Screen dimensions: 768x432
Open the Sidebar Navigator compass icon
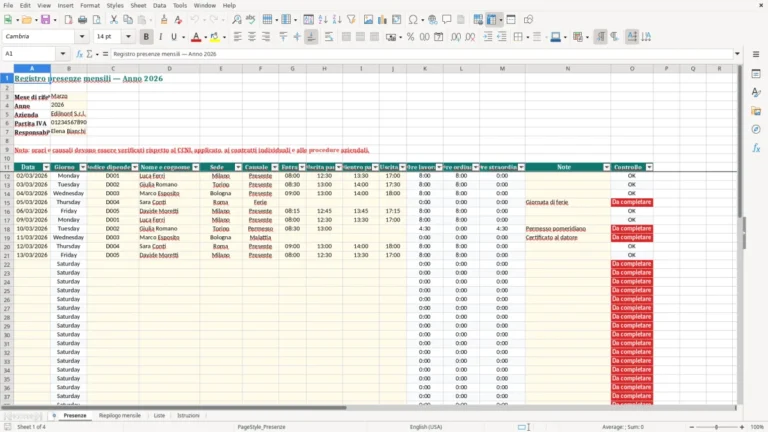(756, 129)
